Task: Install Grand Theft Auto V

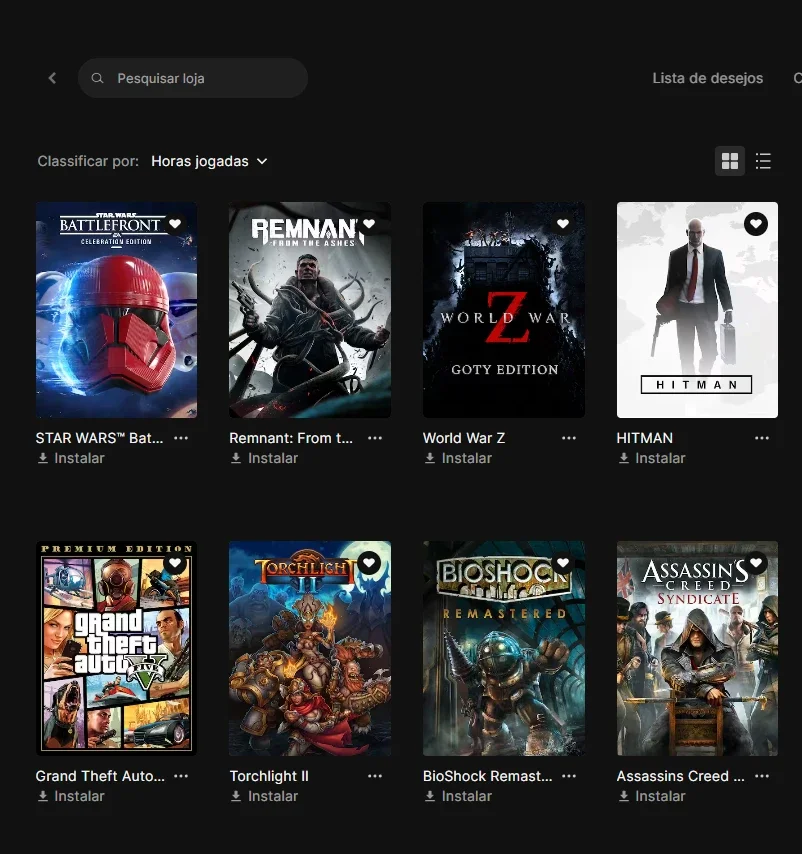Action: click(x=71, y=796)
